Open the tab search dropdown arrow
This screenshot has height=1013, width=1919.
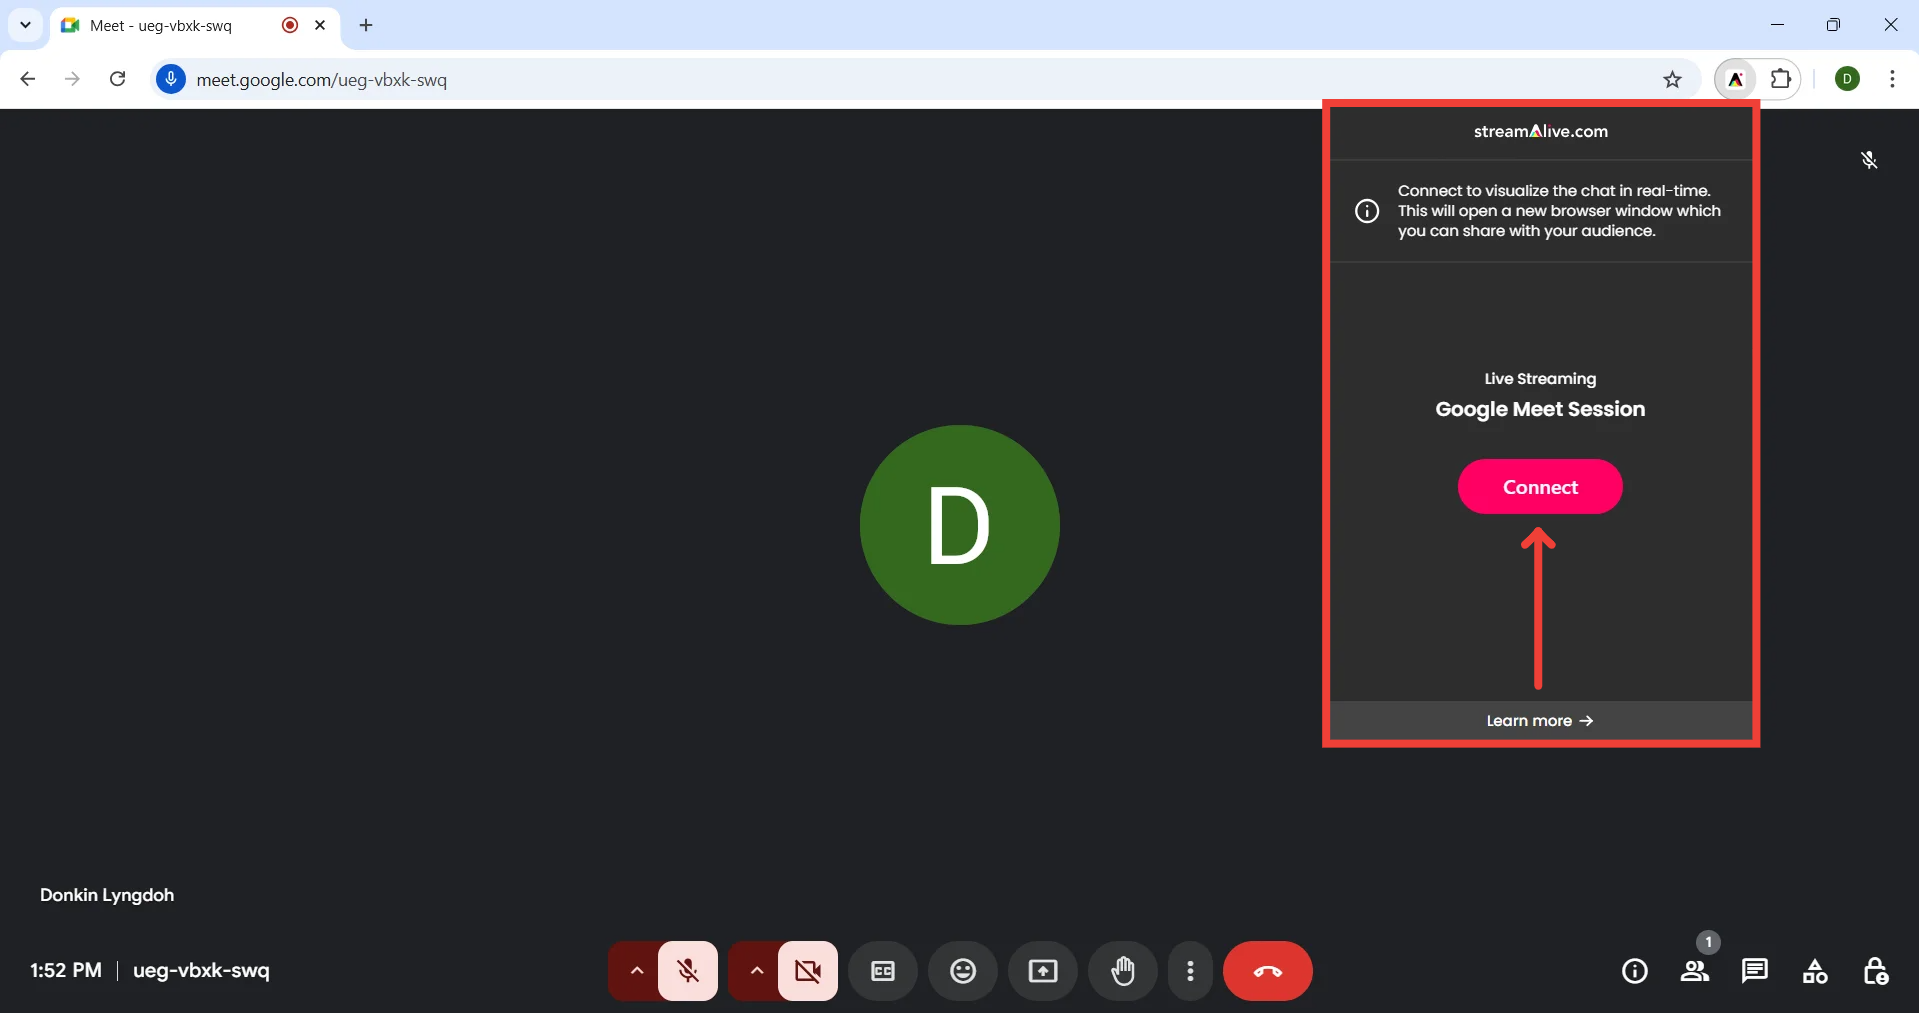[25, 25]
